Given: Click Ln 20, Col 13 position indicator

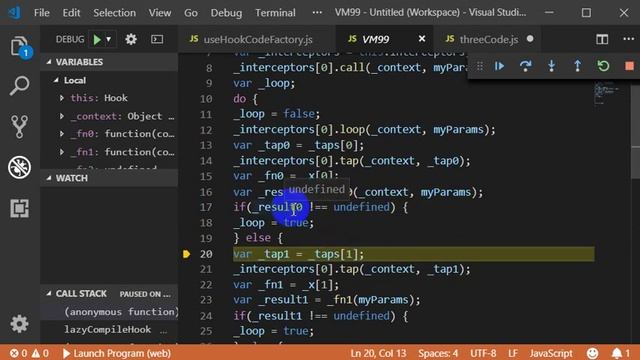Looking at the screenshot, I should tap(378, 353).
